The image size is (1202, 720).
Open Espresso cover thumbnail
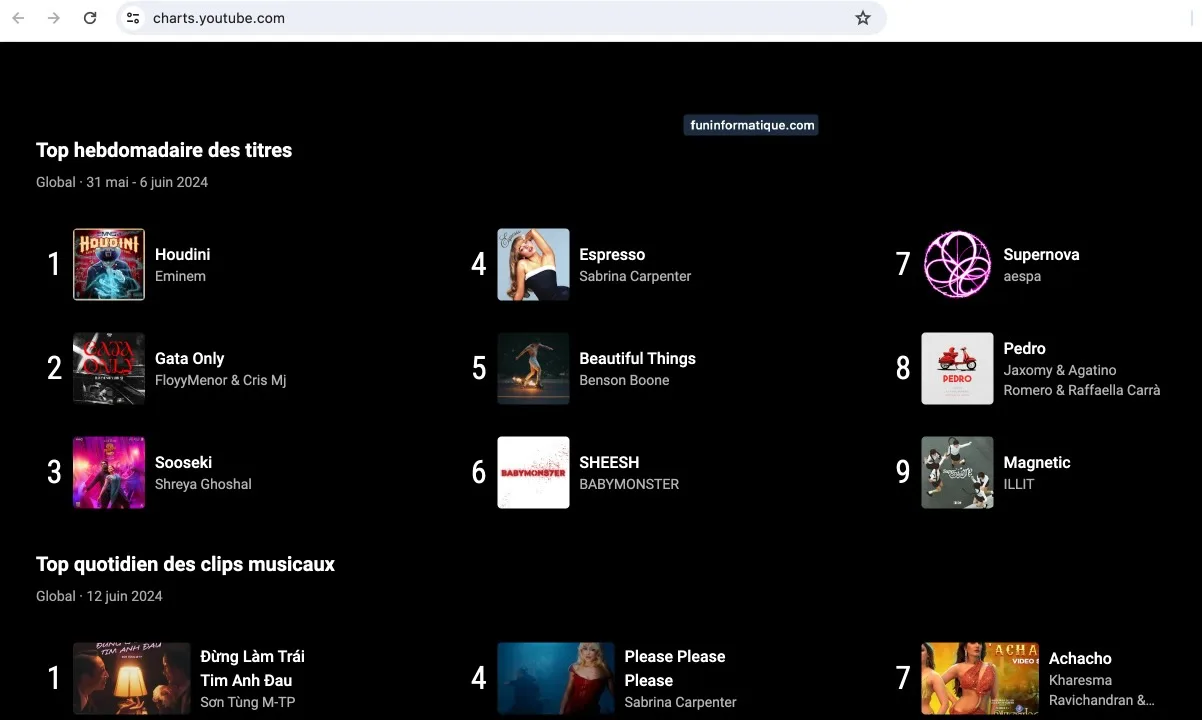point(533,264)
